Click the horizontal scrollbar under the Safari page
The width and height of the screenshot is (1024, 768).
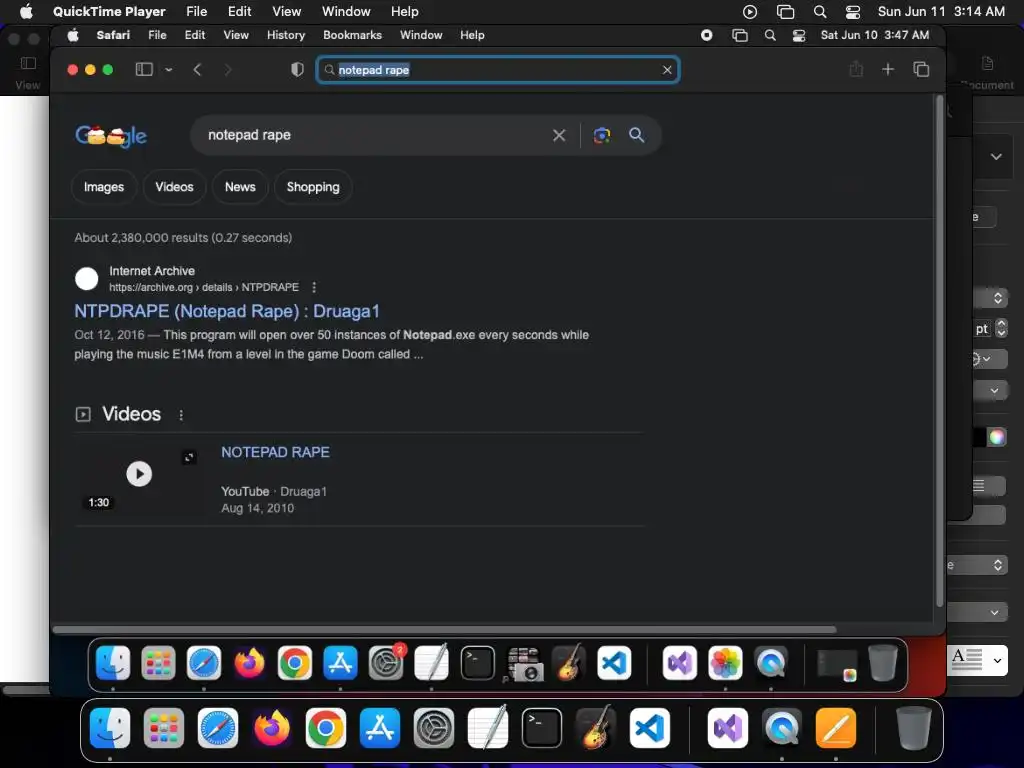(x=444, y=630)
